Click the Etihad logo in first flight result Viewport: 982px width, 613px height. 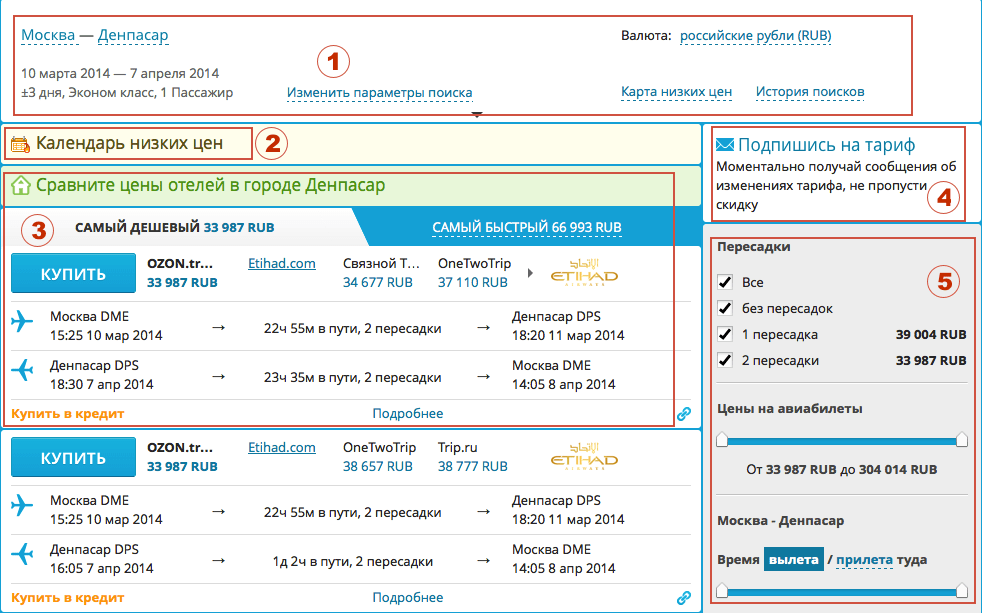pos(584,274)
